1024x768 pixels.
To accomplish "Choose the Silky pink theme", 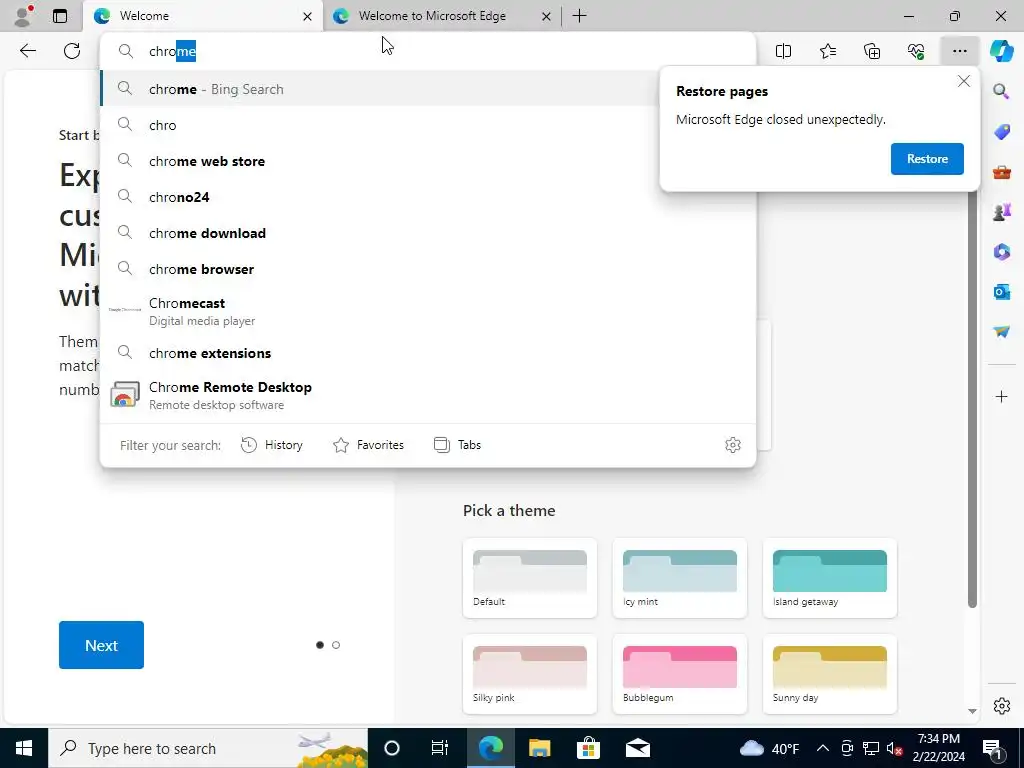I will [x=530, y=674].
